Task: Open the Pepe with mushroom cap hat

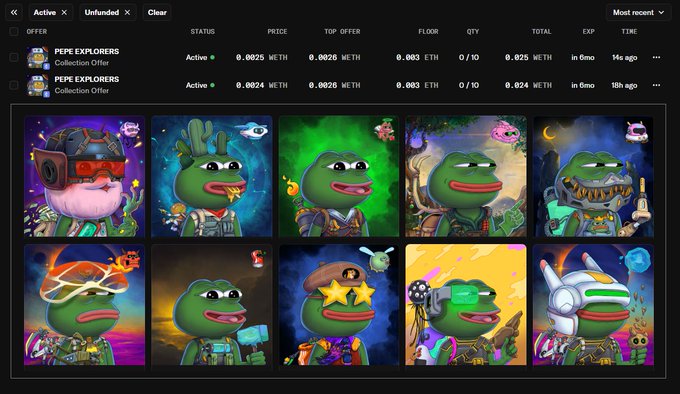Action: (x=85, y=305)
